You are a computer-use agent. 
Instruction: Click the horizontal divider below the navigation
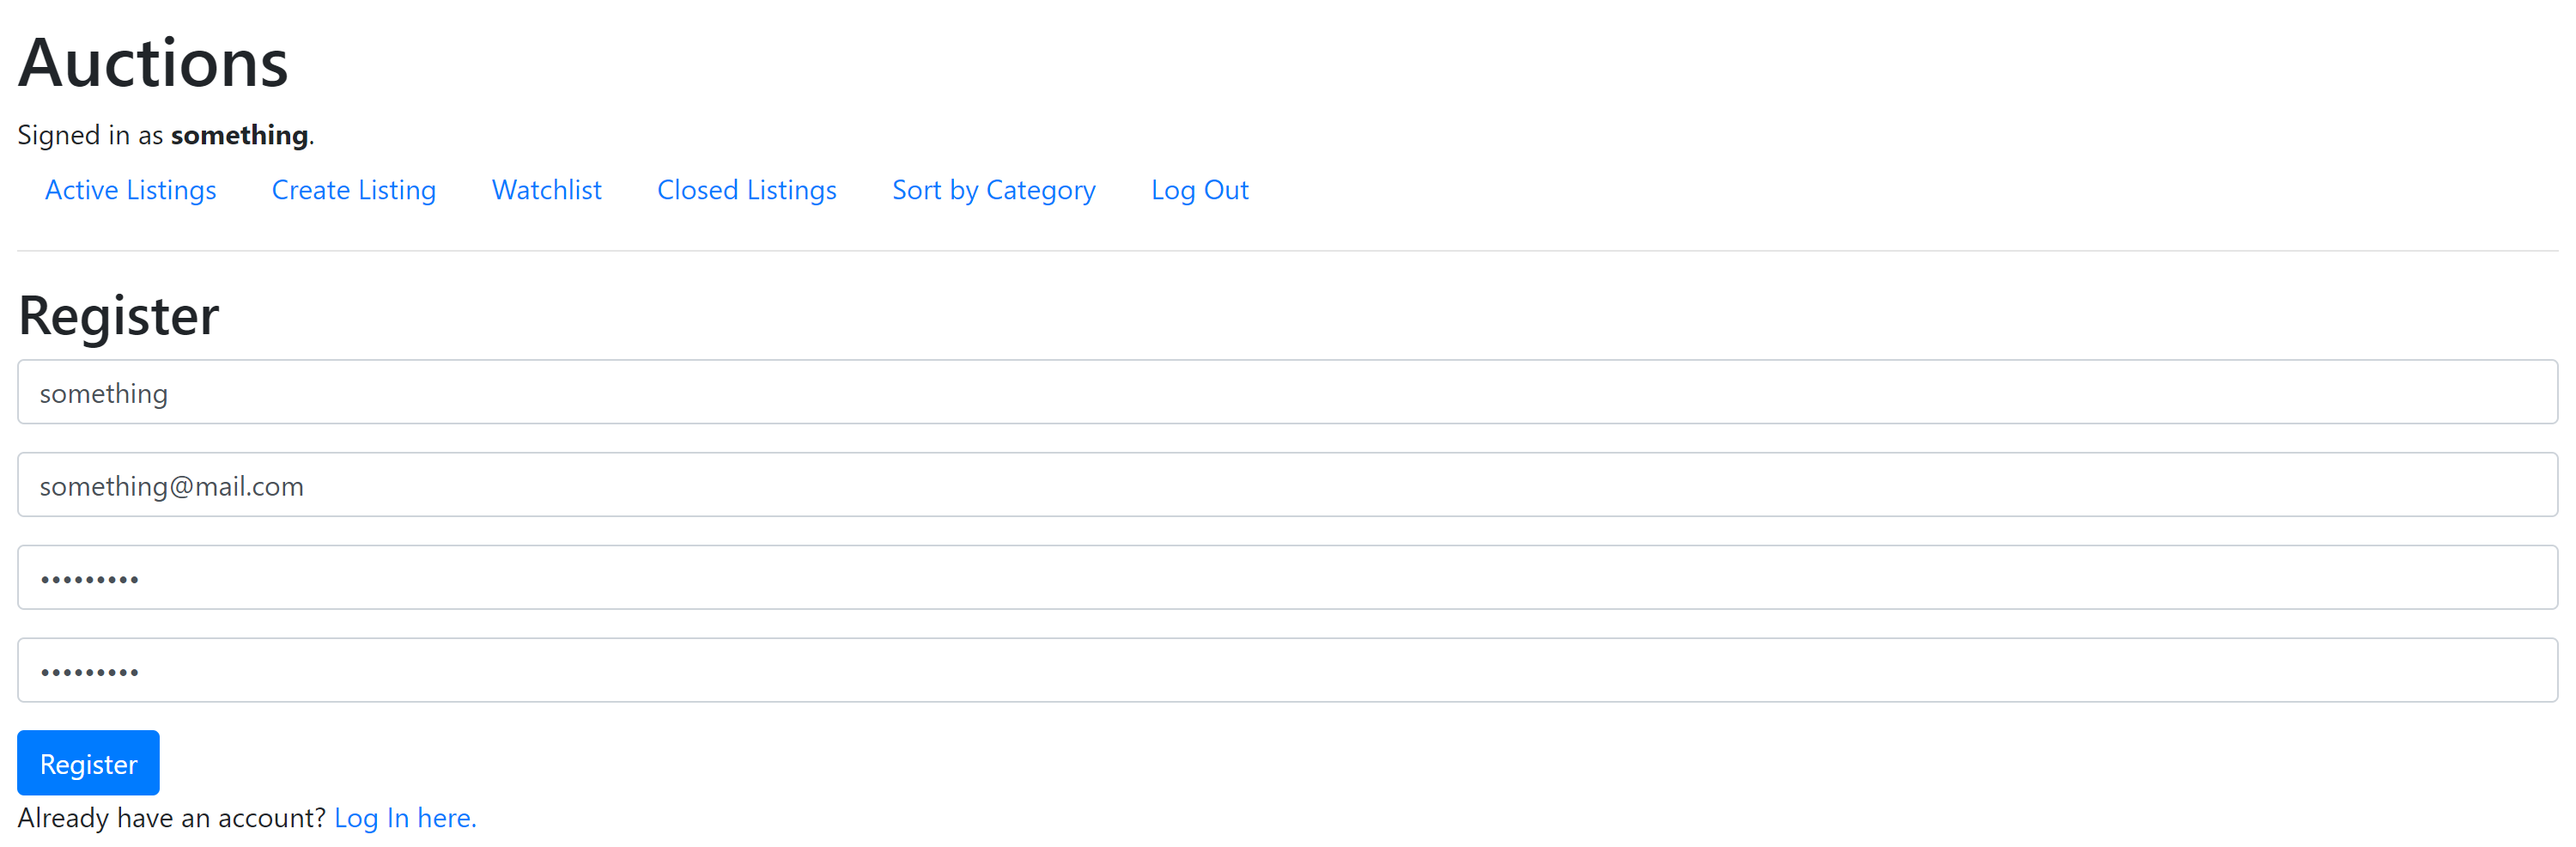pyautogui.click(x=1287, y=251)
